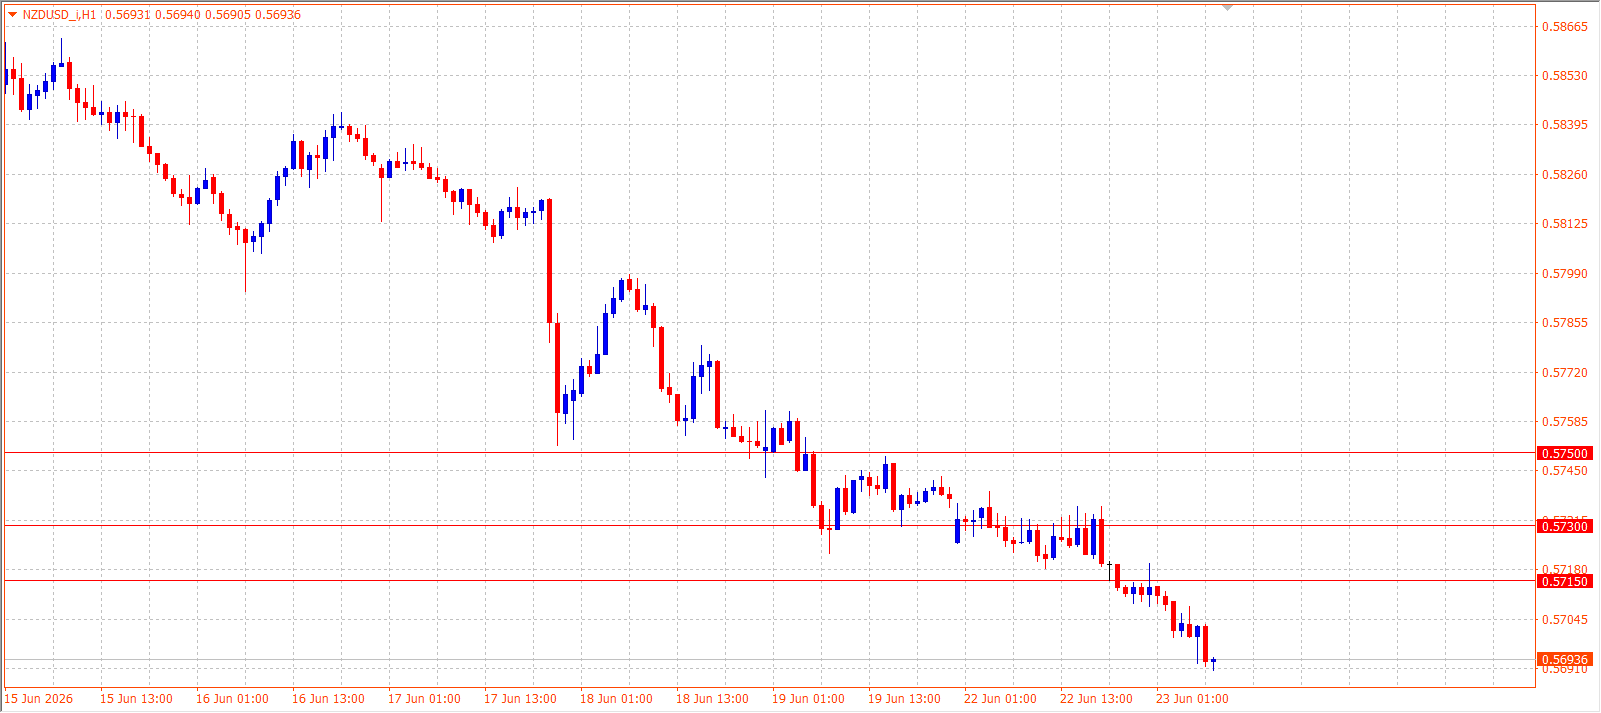
Task: Click price scale label 0.57045
Action: click(x=1565, y=620)
